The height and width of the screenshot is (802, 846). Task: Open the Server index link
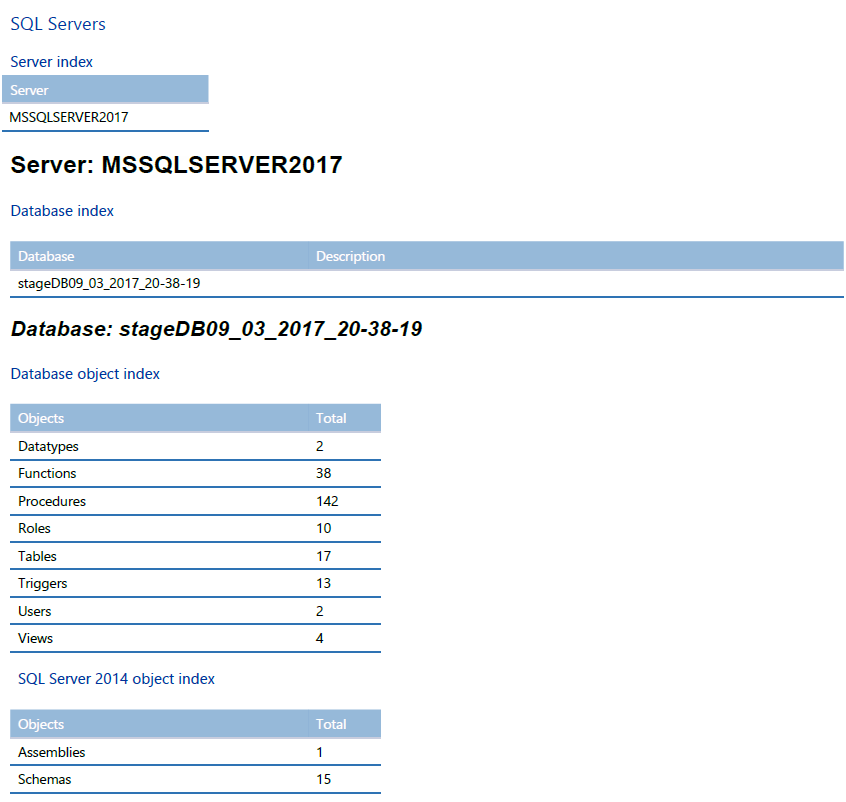point(51,62)
